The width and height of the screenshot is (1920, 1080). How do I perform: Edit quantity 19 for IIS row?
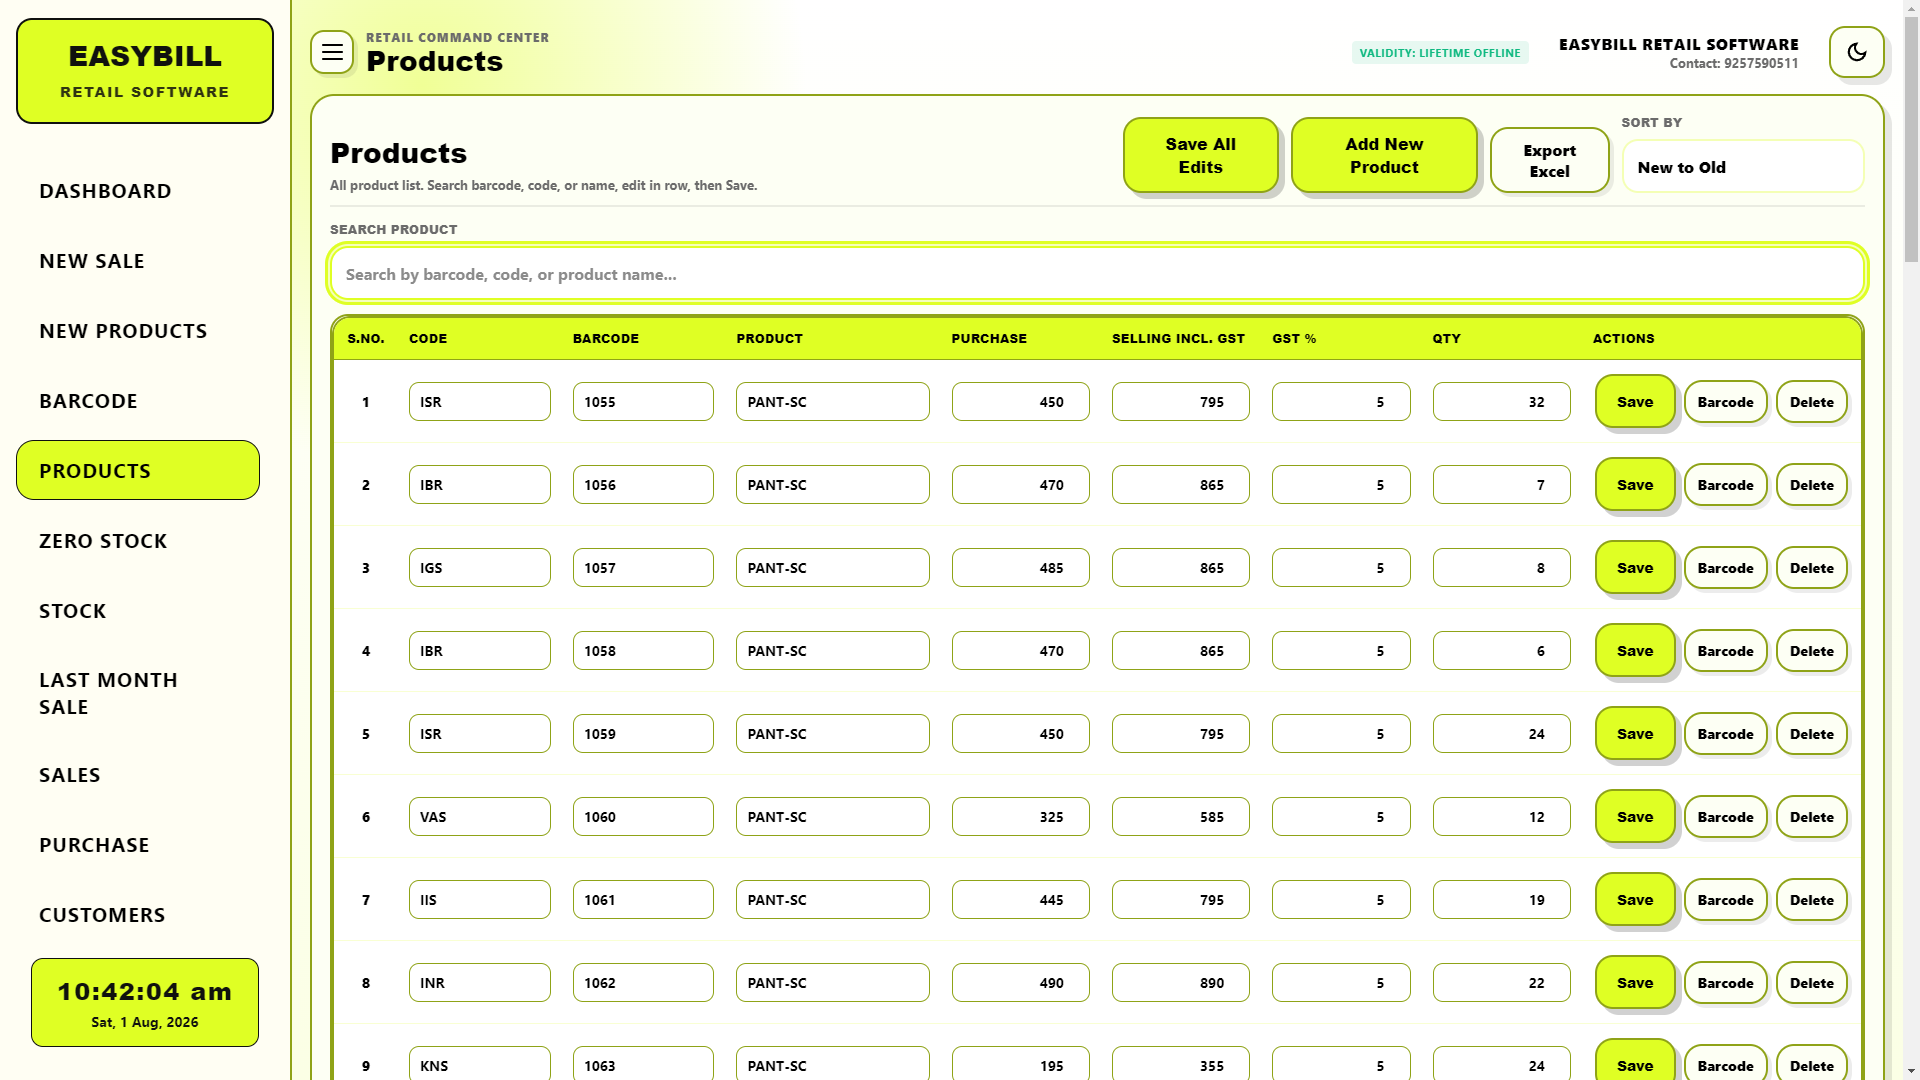pyautogui.click(x=1501, y=900)
